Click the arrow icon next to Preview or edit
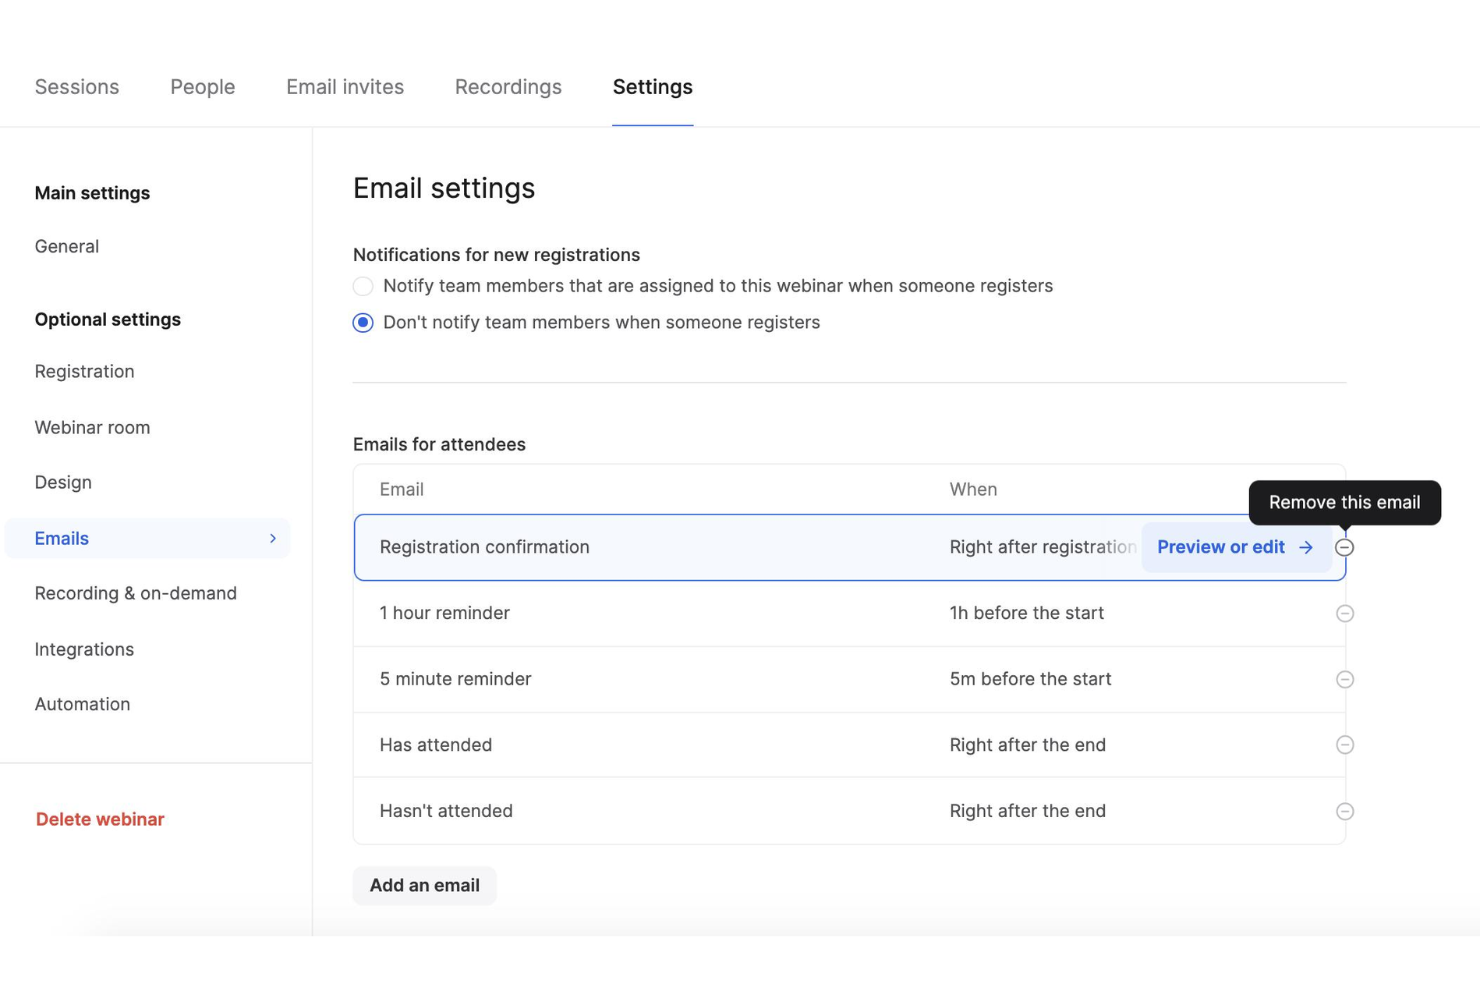This screenshot has width=1480, height=987. pyautogui.click(x=1306, y=547)
